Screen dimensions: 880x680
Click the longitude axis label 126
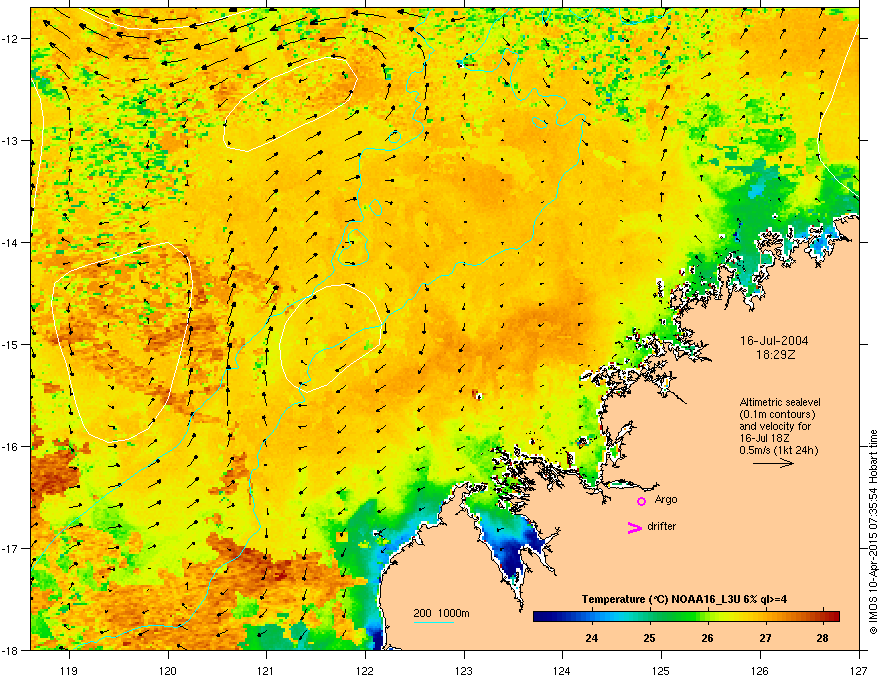760,670
